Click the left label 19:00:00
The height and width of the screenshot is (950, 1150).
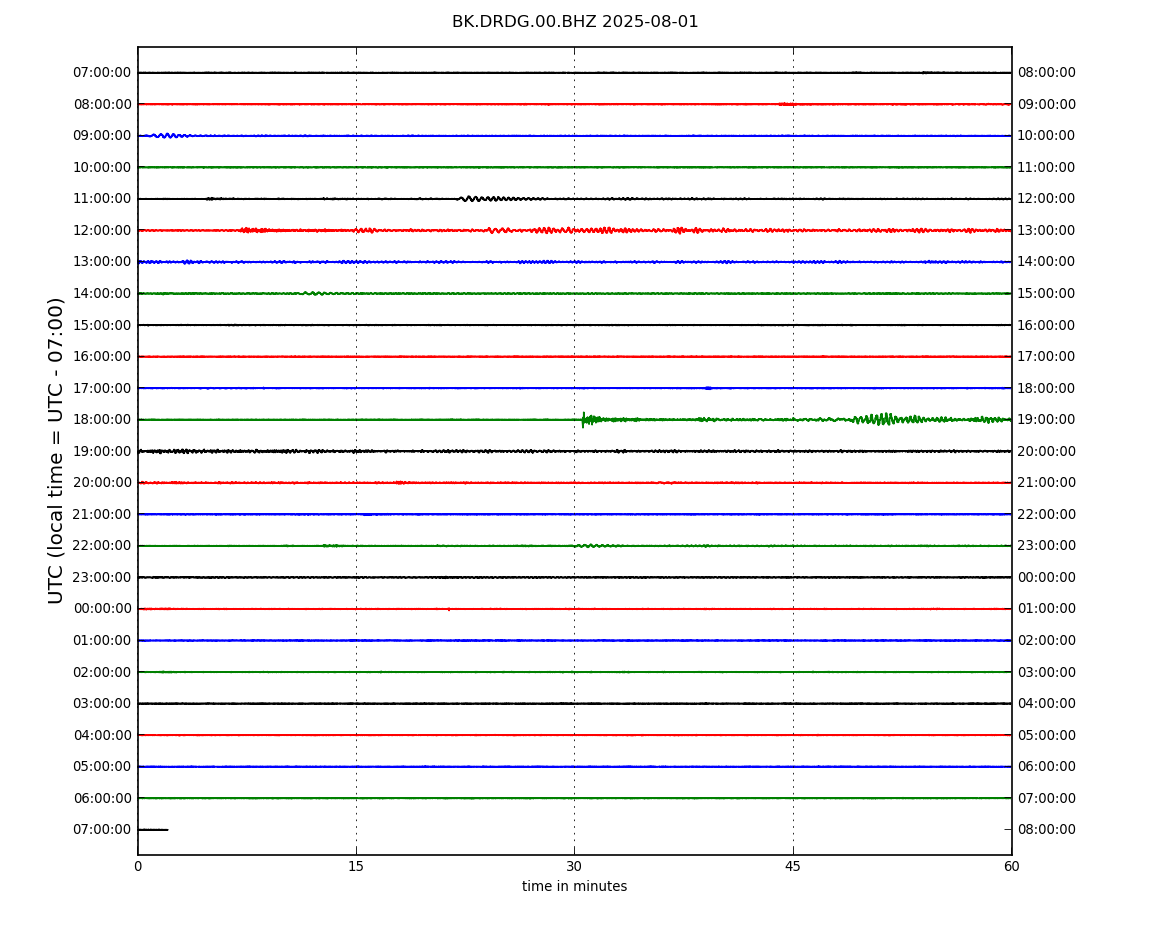(102, 451)
